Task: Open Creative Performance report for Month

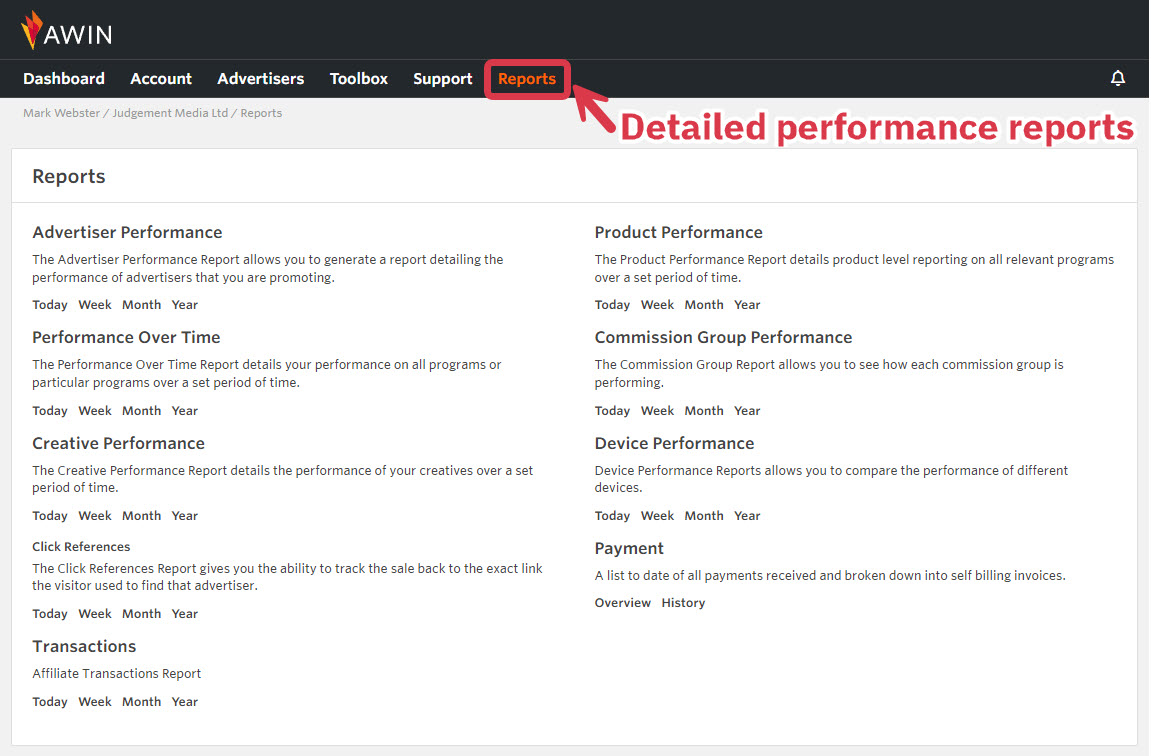Action: (141, 516)
